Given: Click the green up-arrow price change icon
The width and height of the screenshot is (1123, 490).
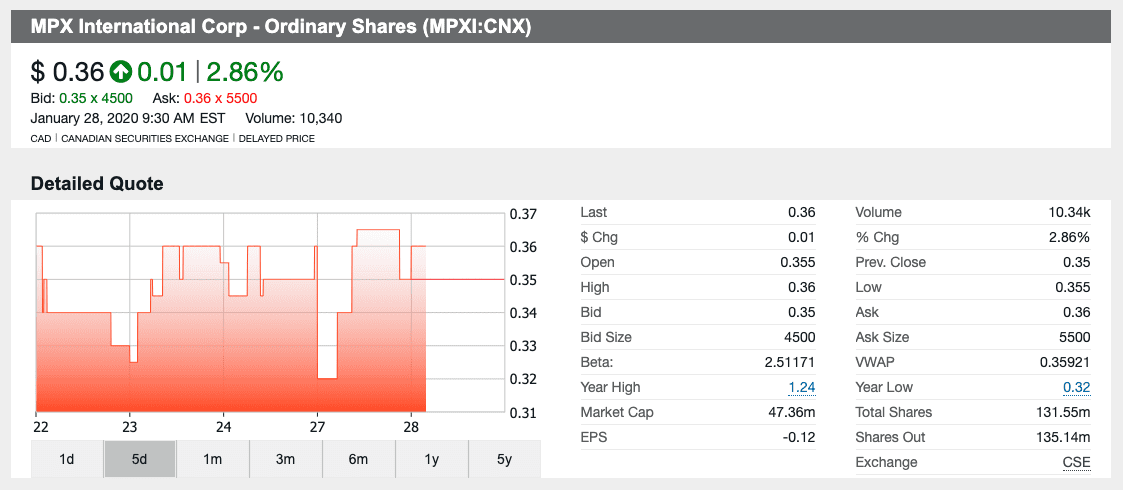Looking at the screenshot, I should 121,72.
